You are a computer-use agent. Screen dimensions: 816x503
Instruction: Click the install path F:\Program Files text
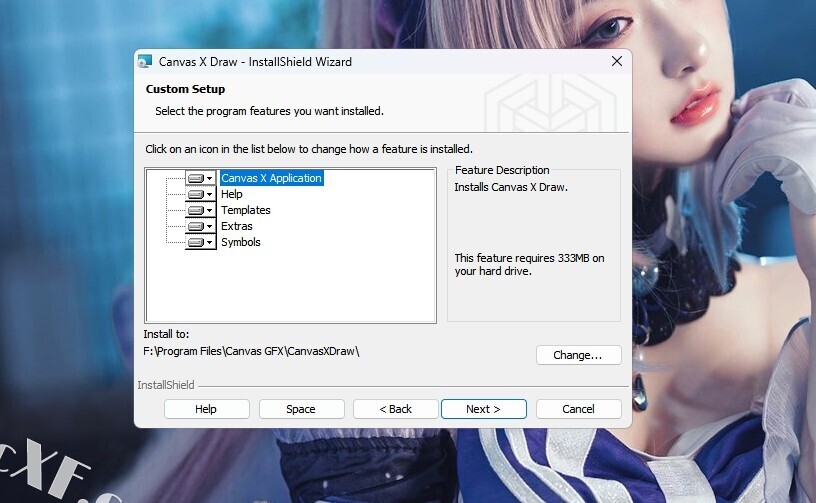(251, 351)
